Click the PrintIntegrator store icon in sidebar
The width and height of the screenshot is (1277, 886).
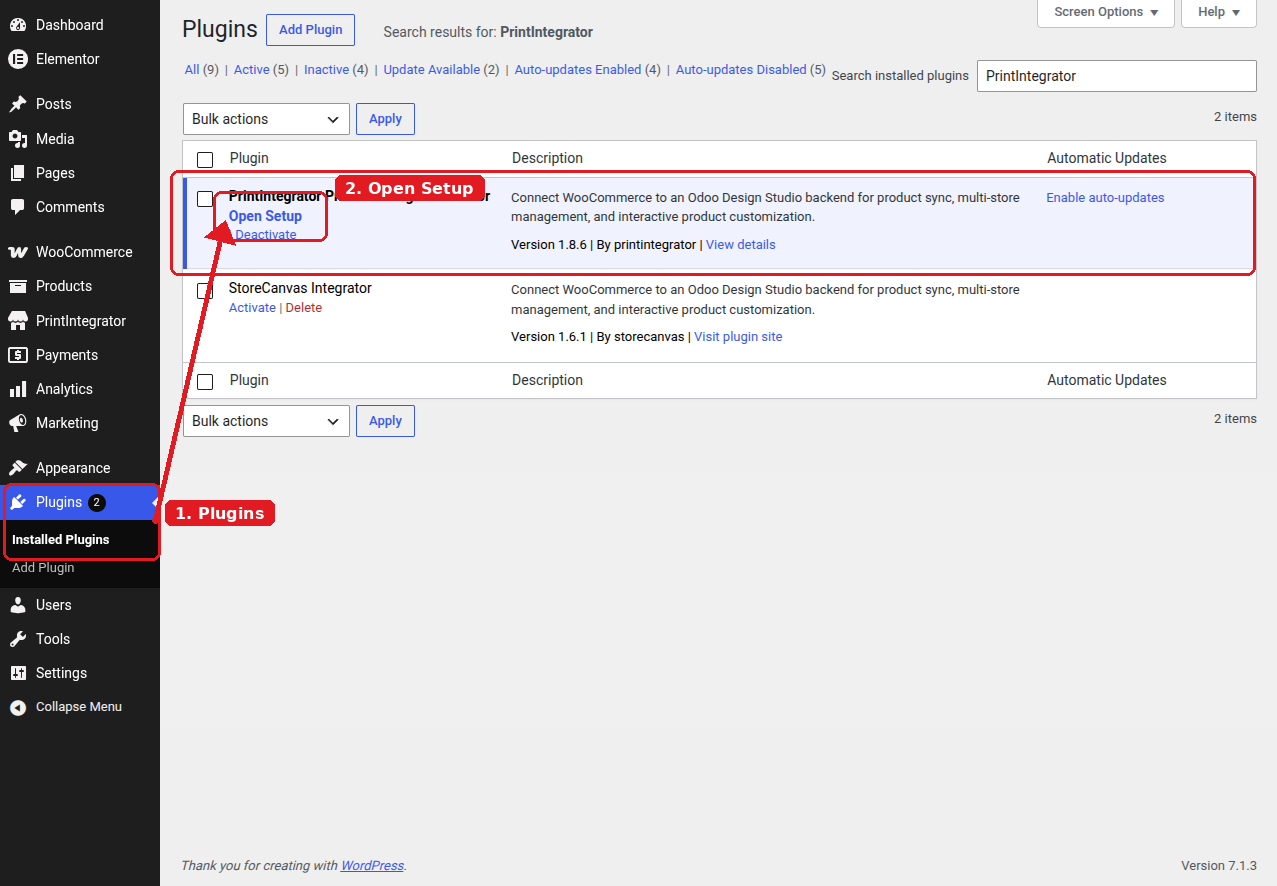click(18, 321)
